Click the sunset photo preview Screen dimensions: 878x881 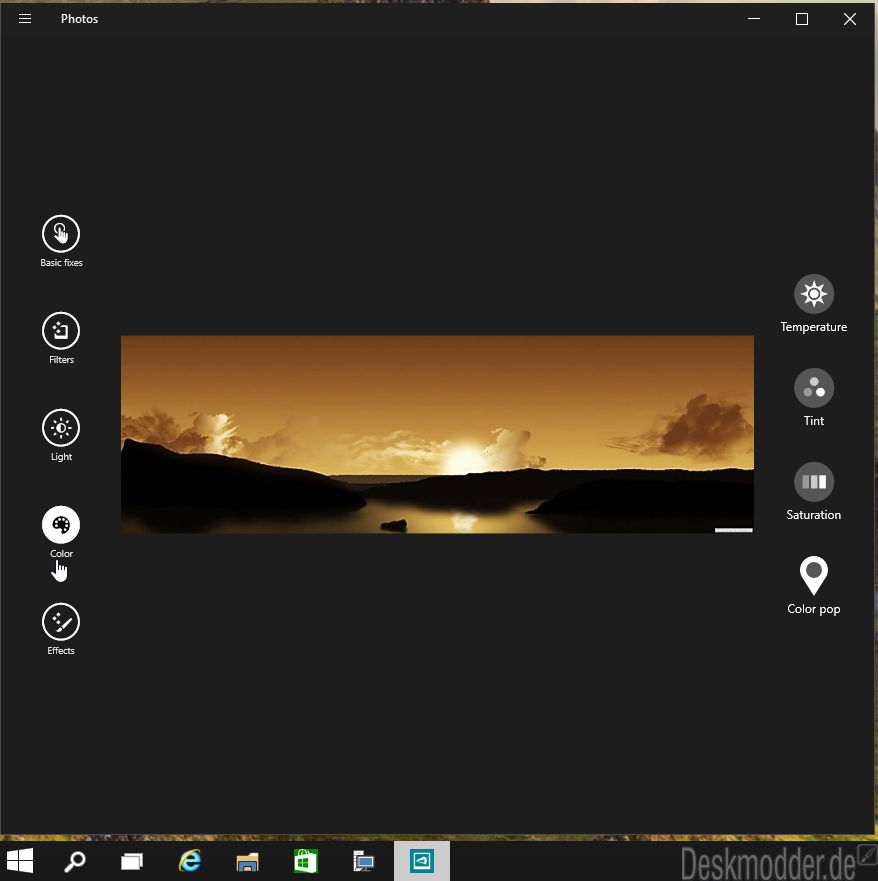(x=437, y=434)
